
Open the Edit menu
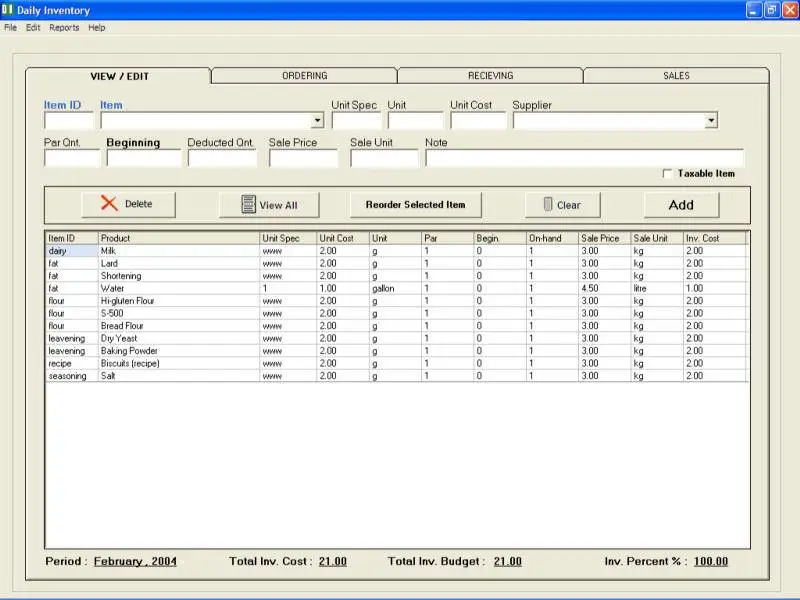(33, 28)
